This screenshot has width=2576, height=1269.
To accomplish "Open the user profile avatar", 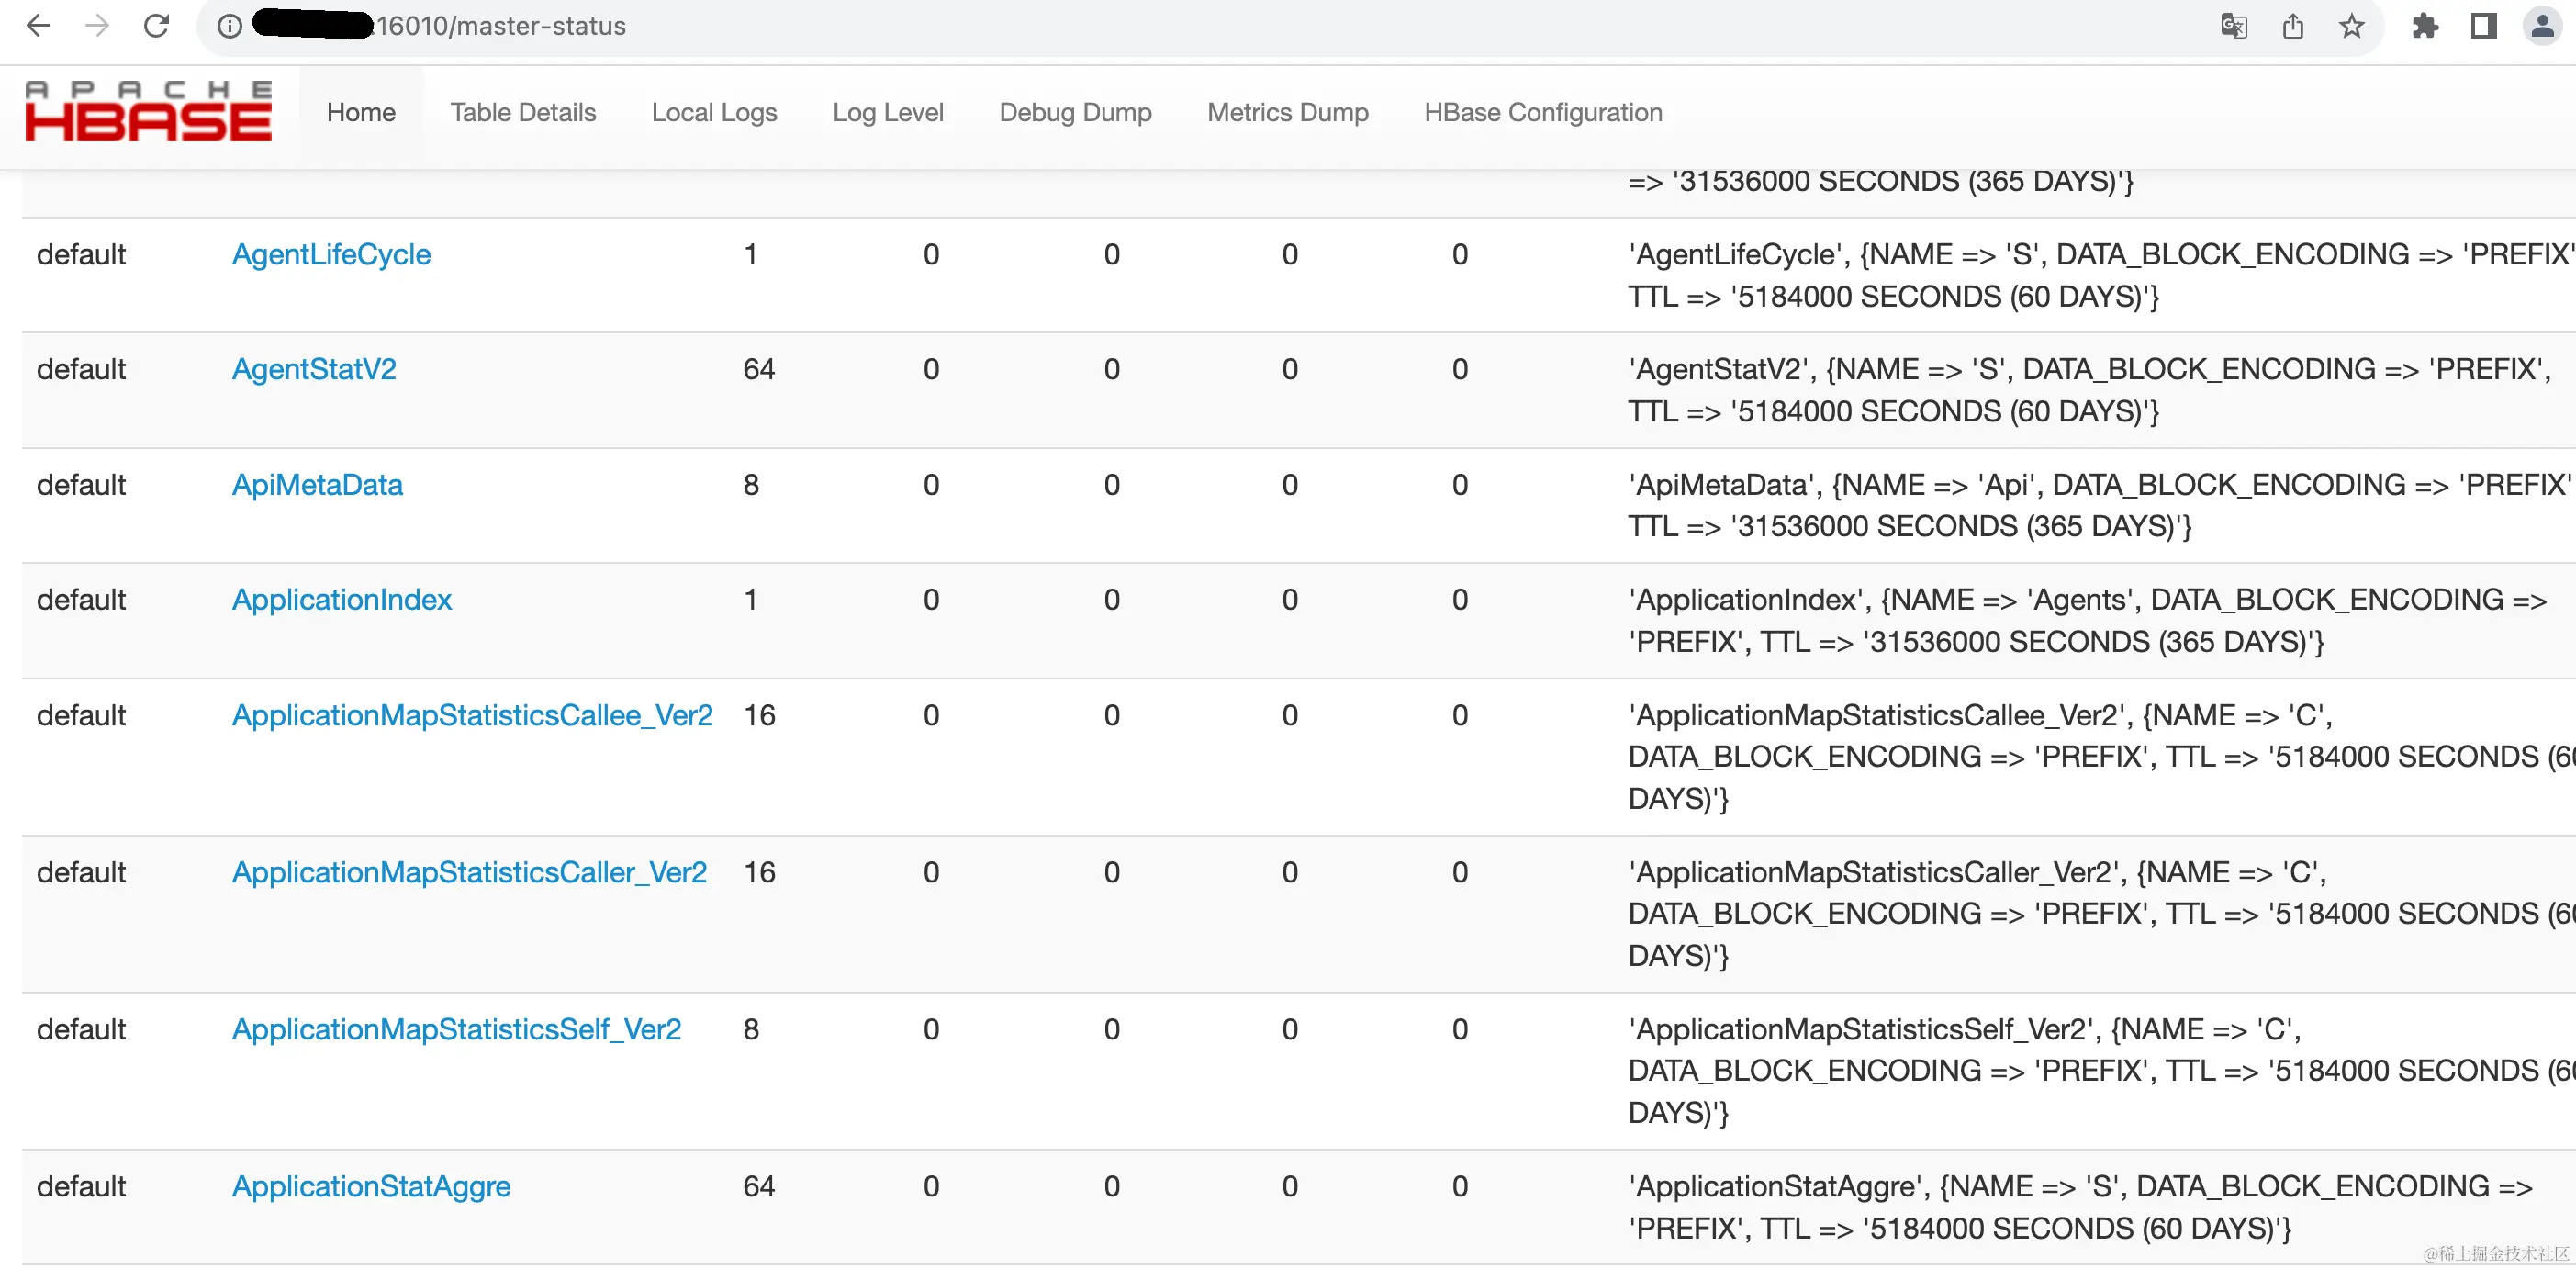I will (2542, 26).
